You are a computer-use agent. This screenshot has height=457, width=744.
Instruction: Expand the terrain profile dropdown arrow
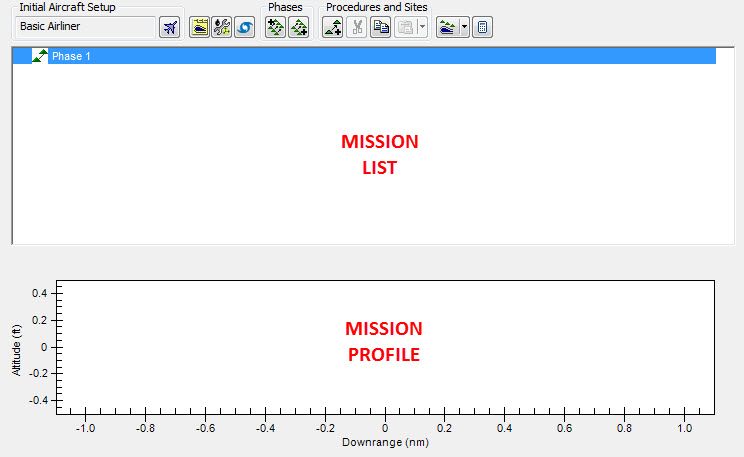[464, 27]
